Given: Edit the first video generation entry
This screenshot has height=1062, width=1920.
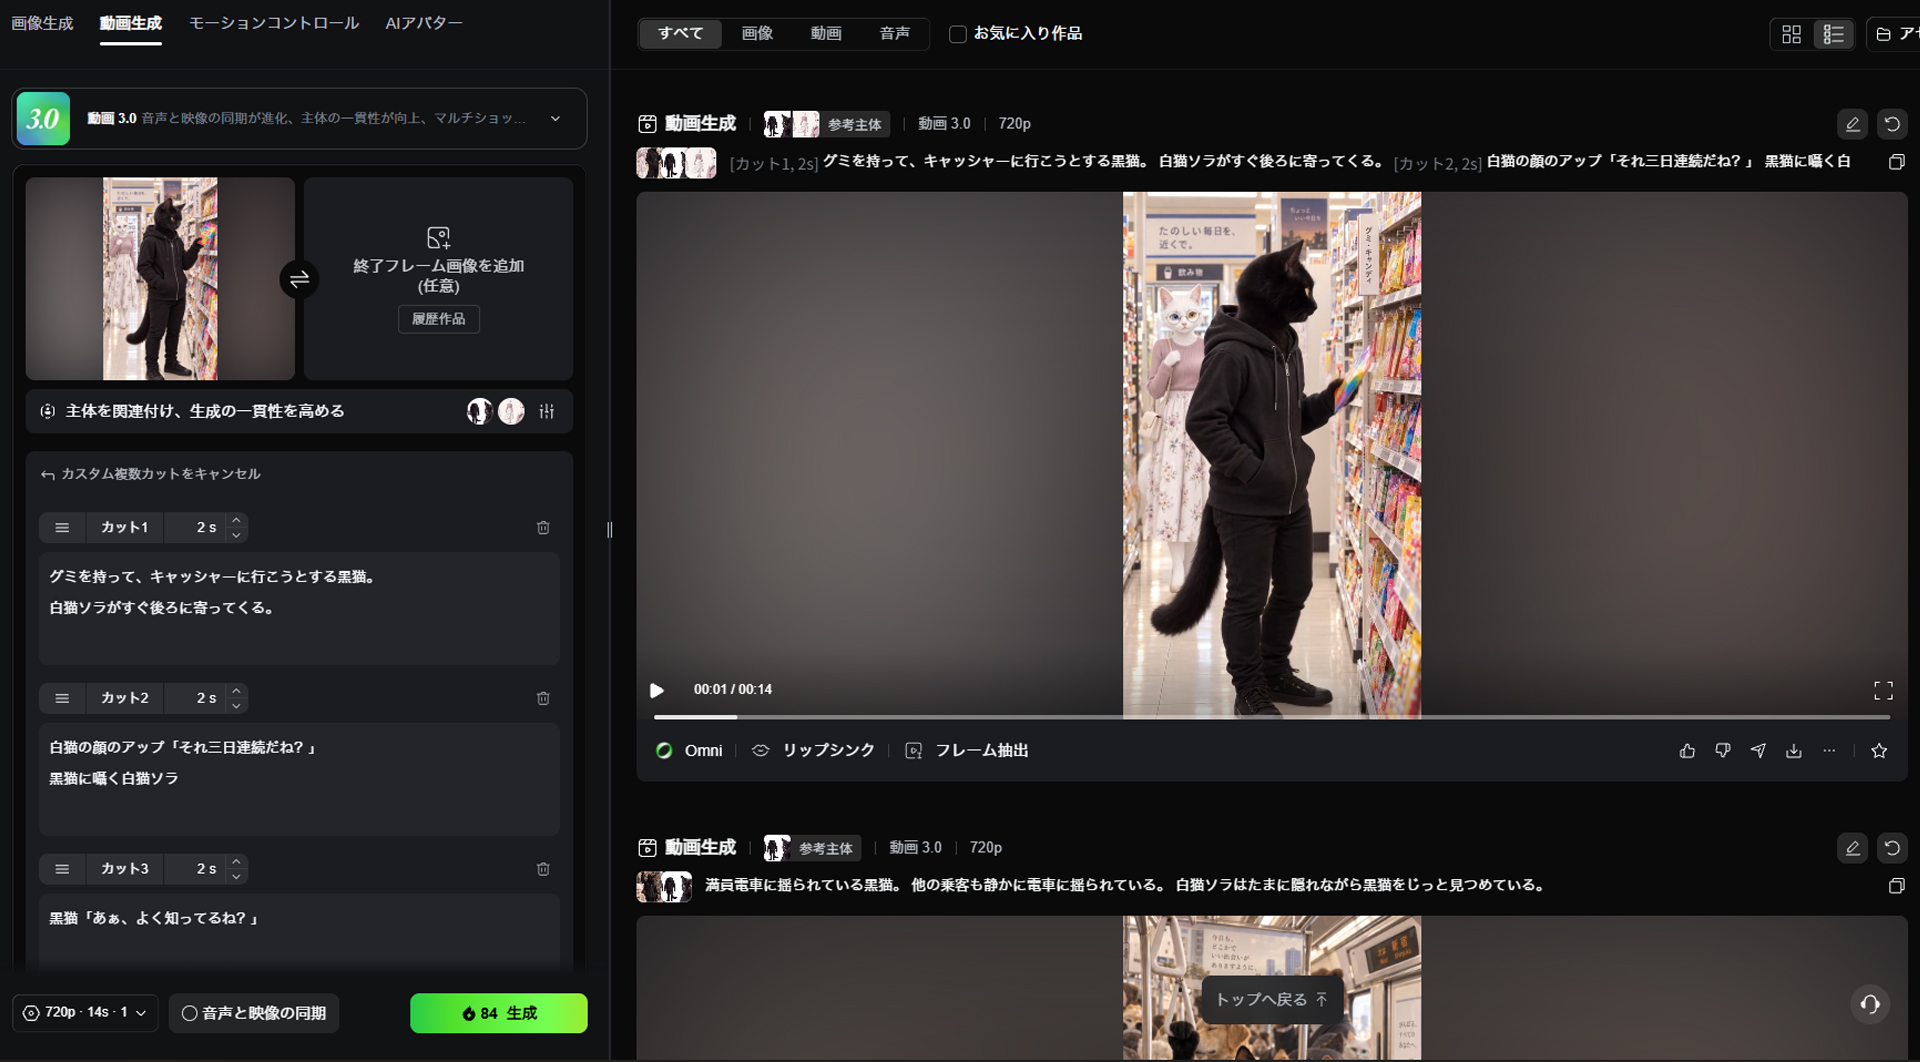Looking at the screenshot, I should pos(1852,124).
